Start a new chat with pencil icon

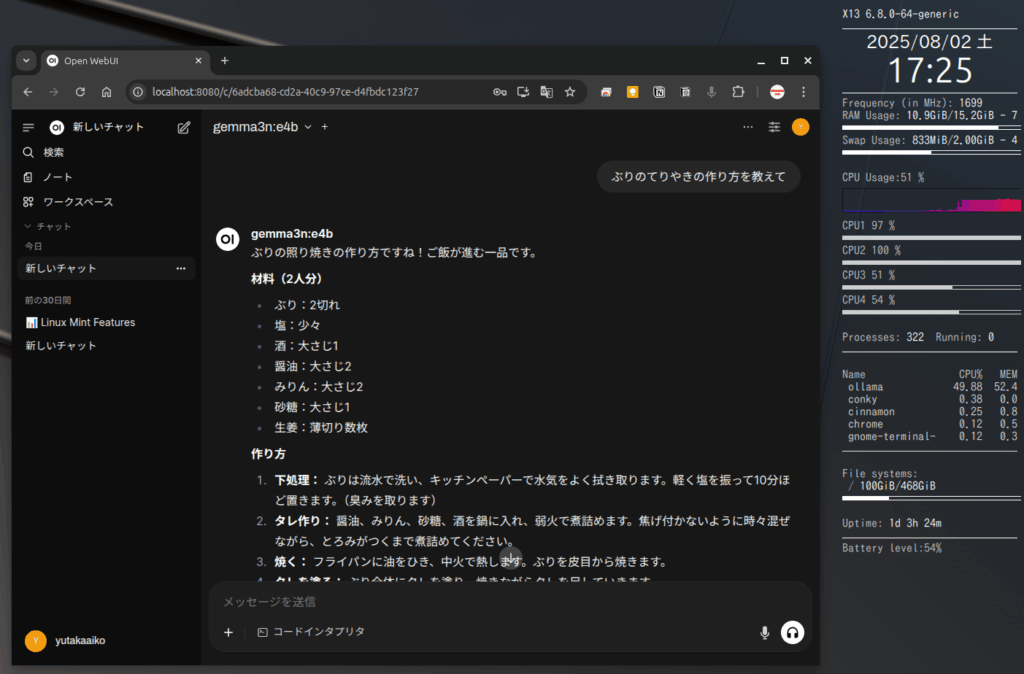point(183,127)
